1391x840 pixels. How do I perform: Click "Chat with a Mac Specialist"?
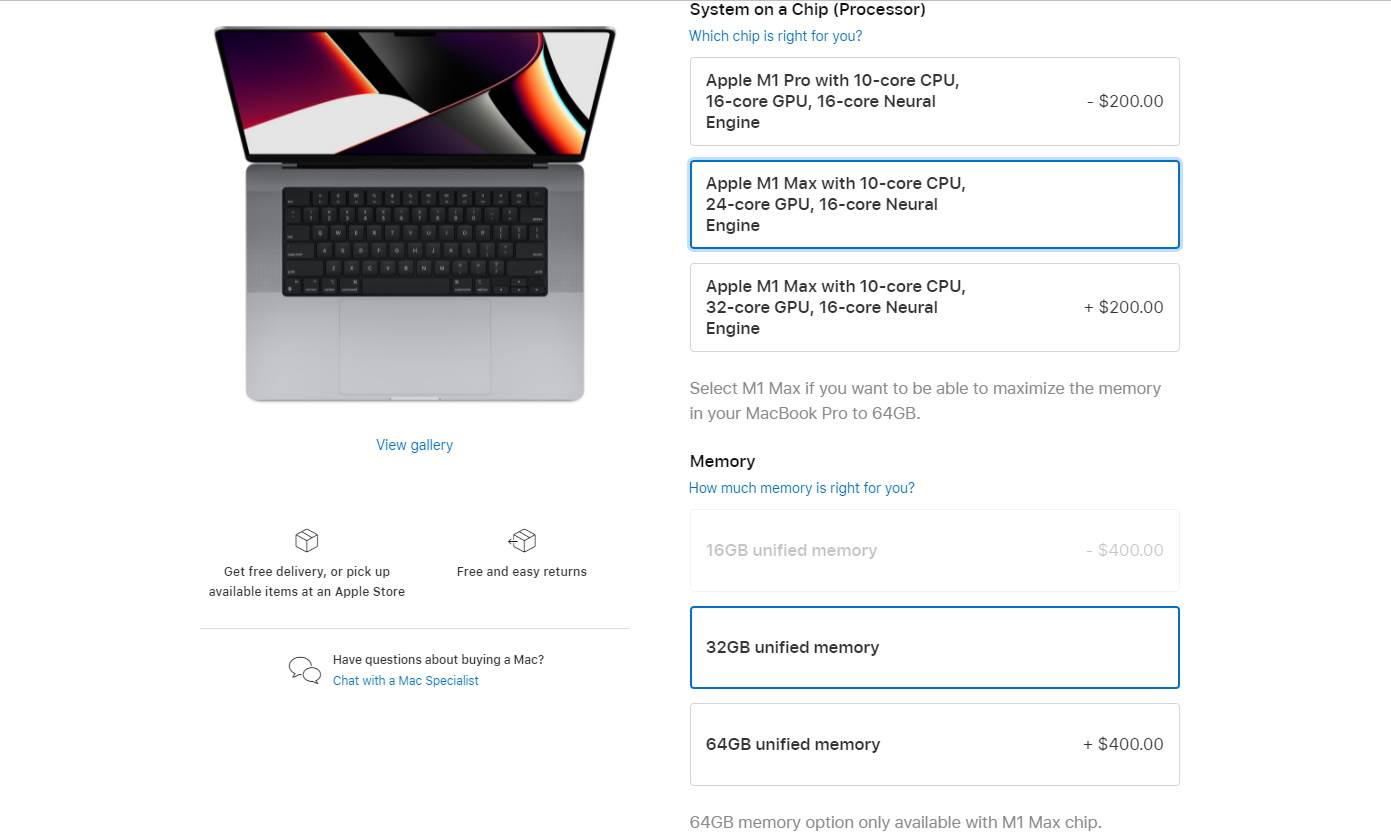405,680
